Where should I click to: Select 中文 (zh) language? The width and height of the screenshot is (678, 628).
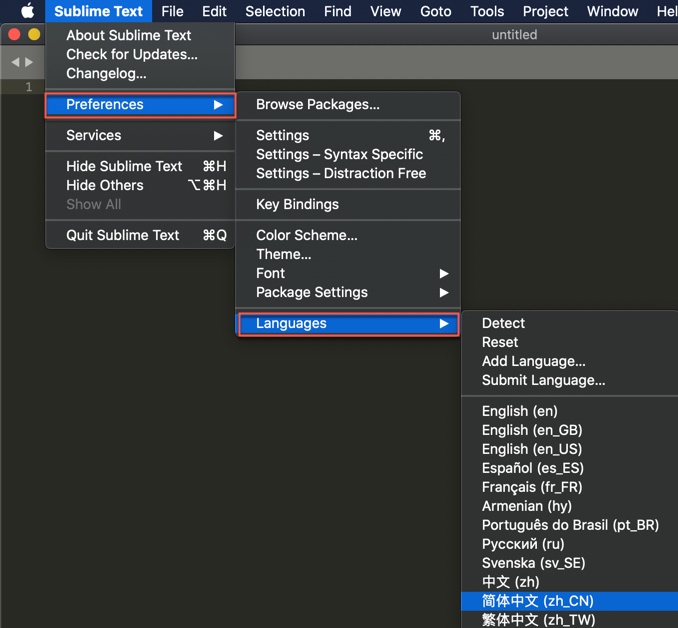[x=569, y=582]
